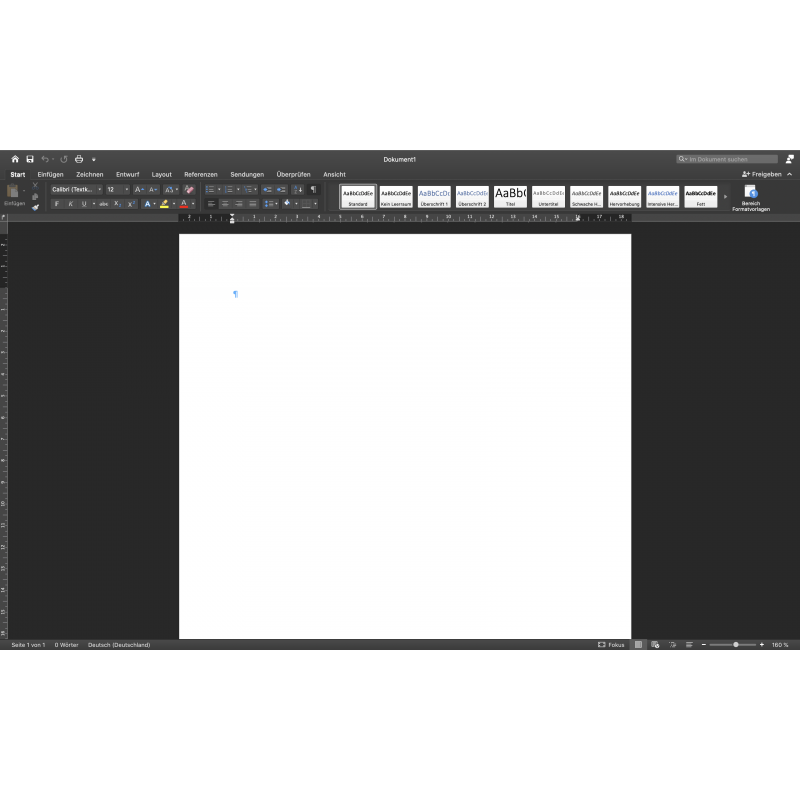The height and width of the screenshot is (800, 800).
Task: Click the clear formatting eraser icon
Action: (x=189, y=189)
